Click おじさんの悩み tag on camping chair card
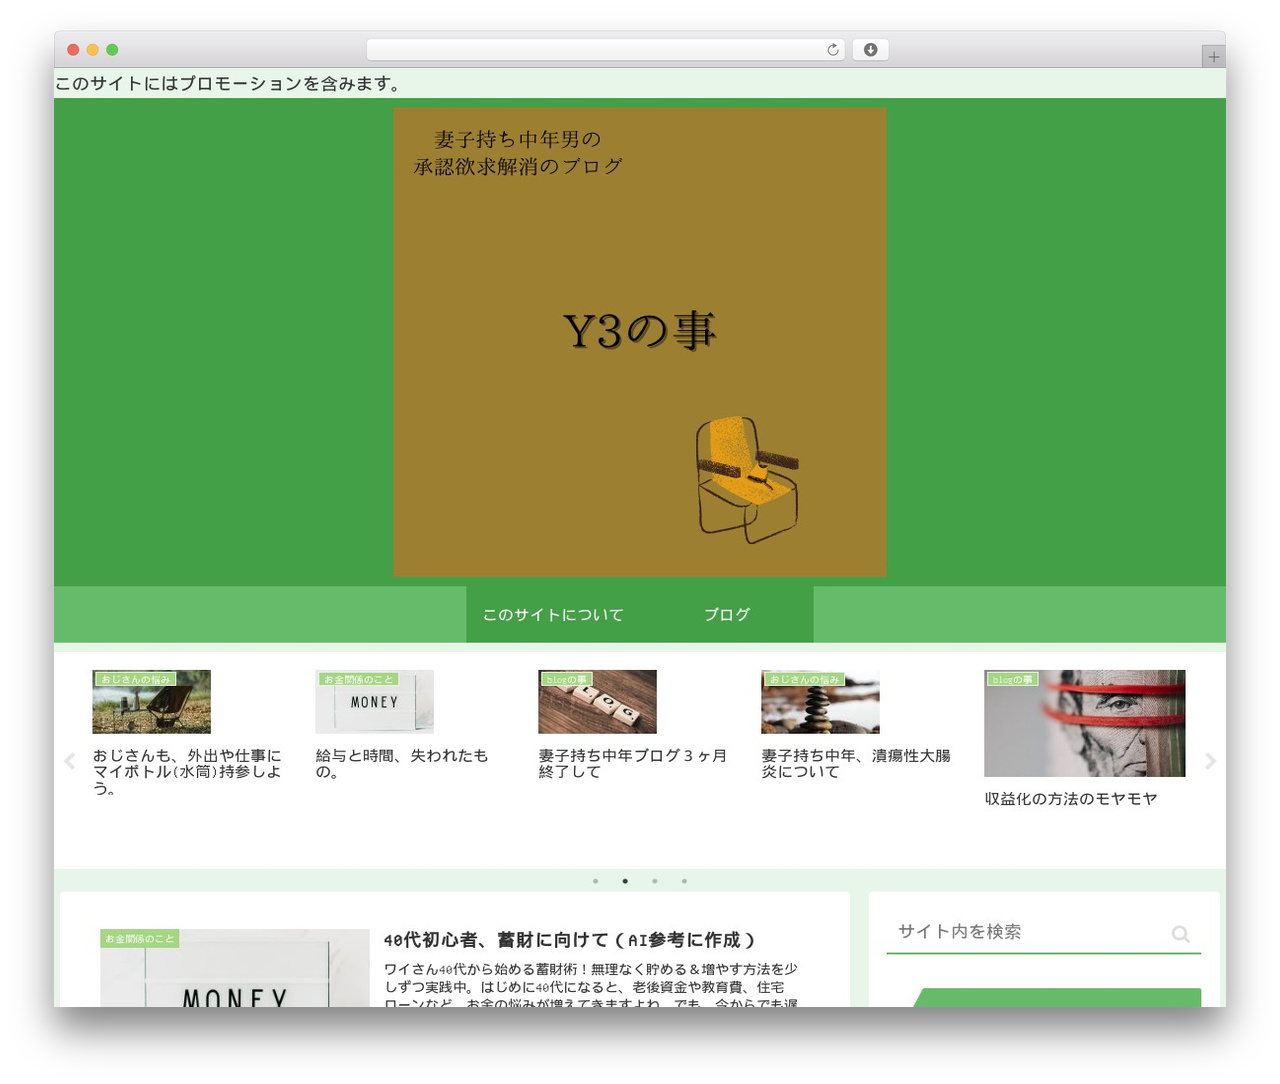Image resolution: width=1280 pixels, height=1084 pixels. coord(135,679)
